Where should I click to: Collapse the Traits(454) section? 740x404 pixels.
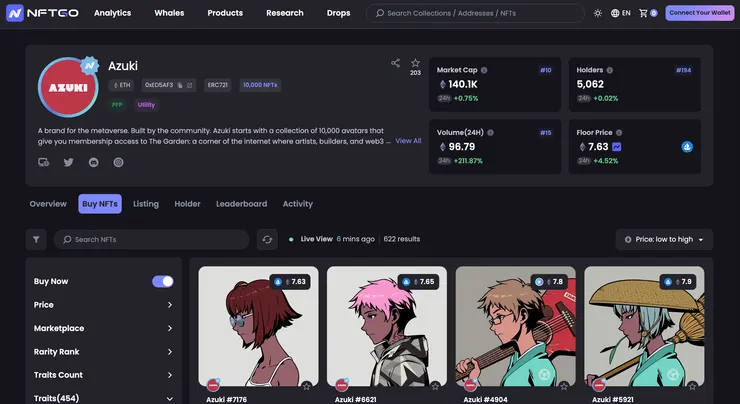coord(104,398)
